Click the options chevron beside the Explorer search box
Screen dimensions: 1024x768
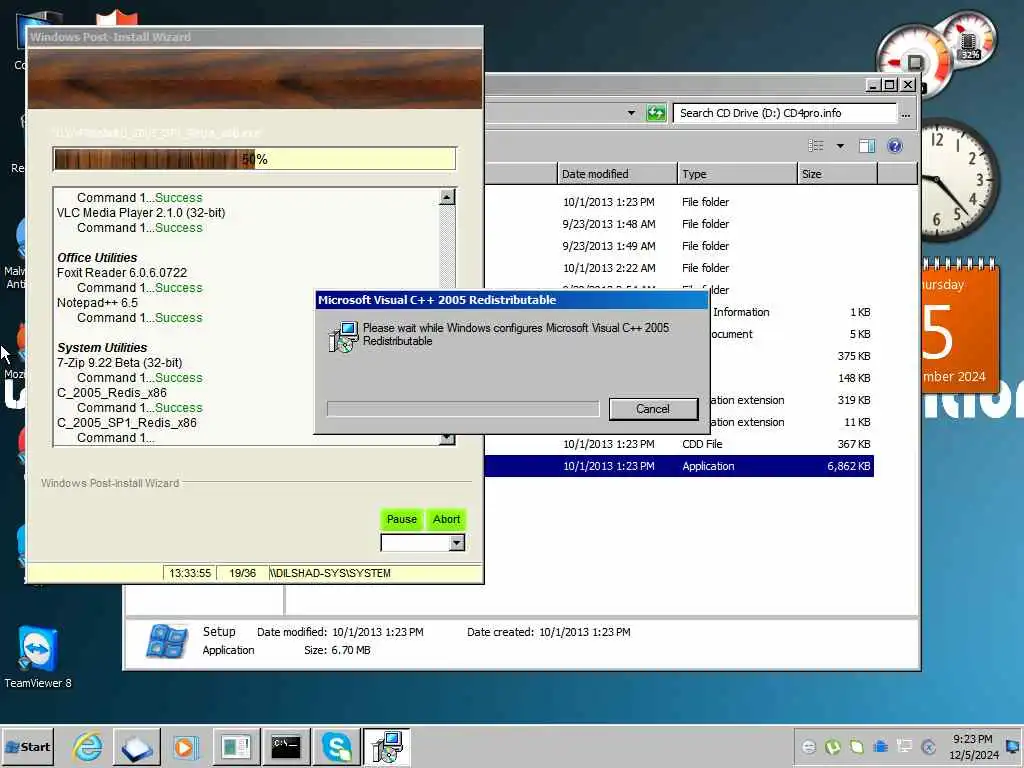click(x=906, y=114)
